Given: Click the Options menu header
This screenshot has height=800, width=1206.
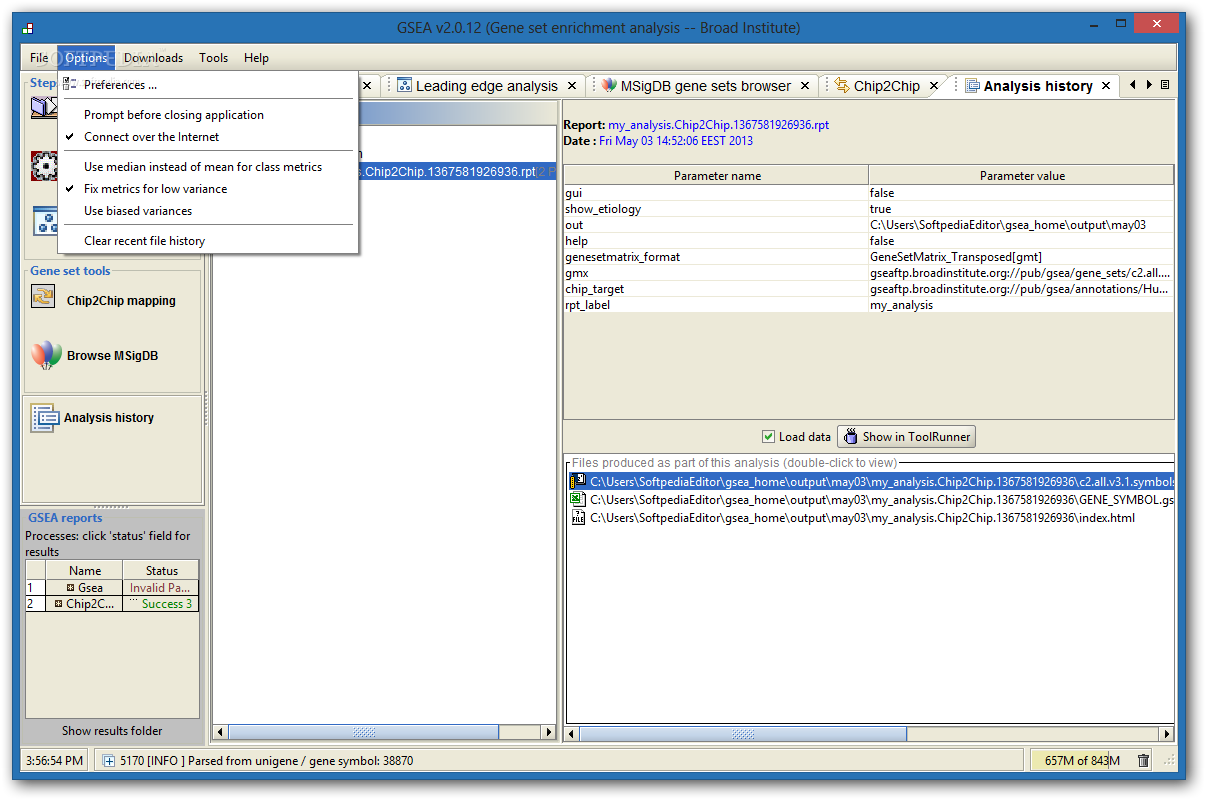Looking at the screenshot, I should 86,58.
